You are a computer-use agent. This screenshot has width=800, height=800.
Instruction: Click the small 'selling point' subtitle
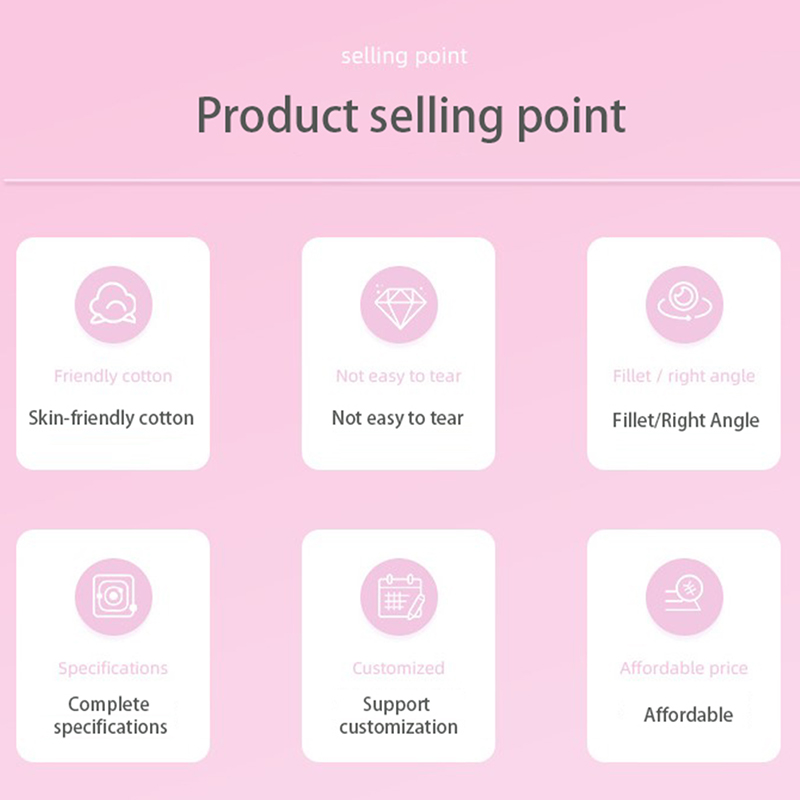click(x=404, y=55)
